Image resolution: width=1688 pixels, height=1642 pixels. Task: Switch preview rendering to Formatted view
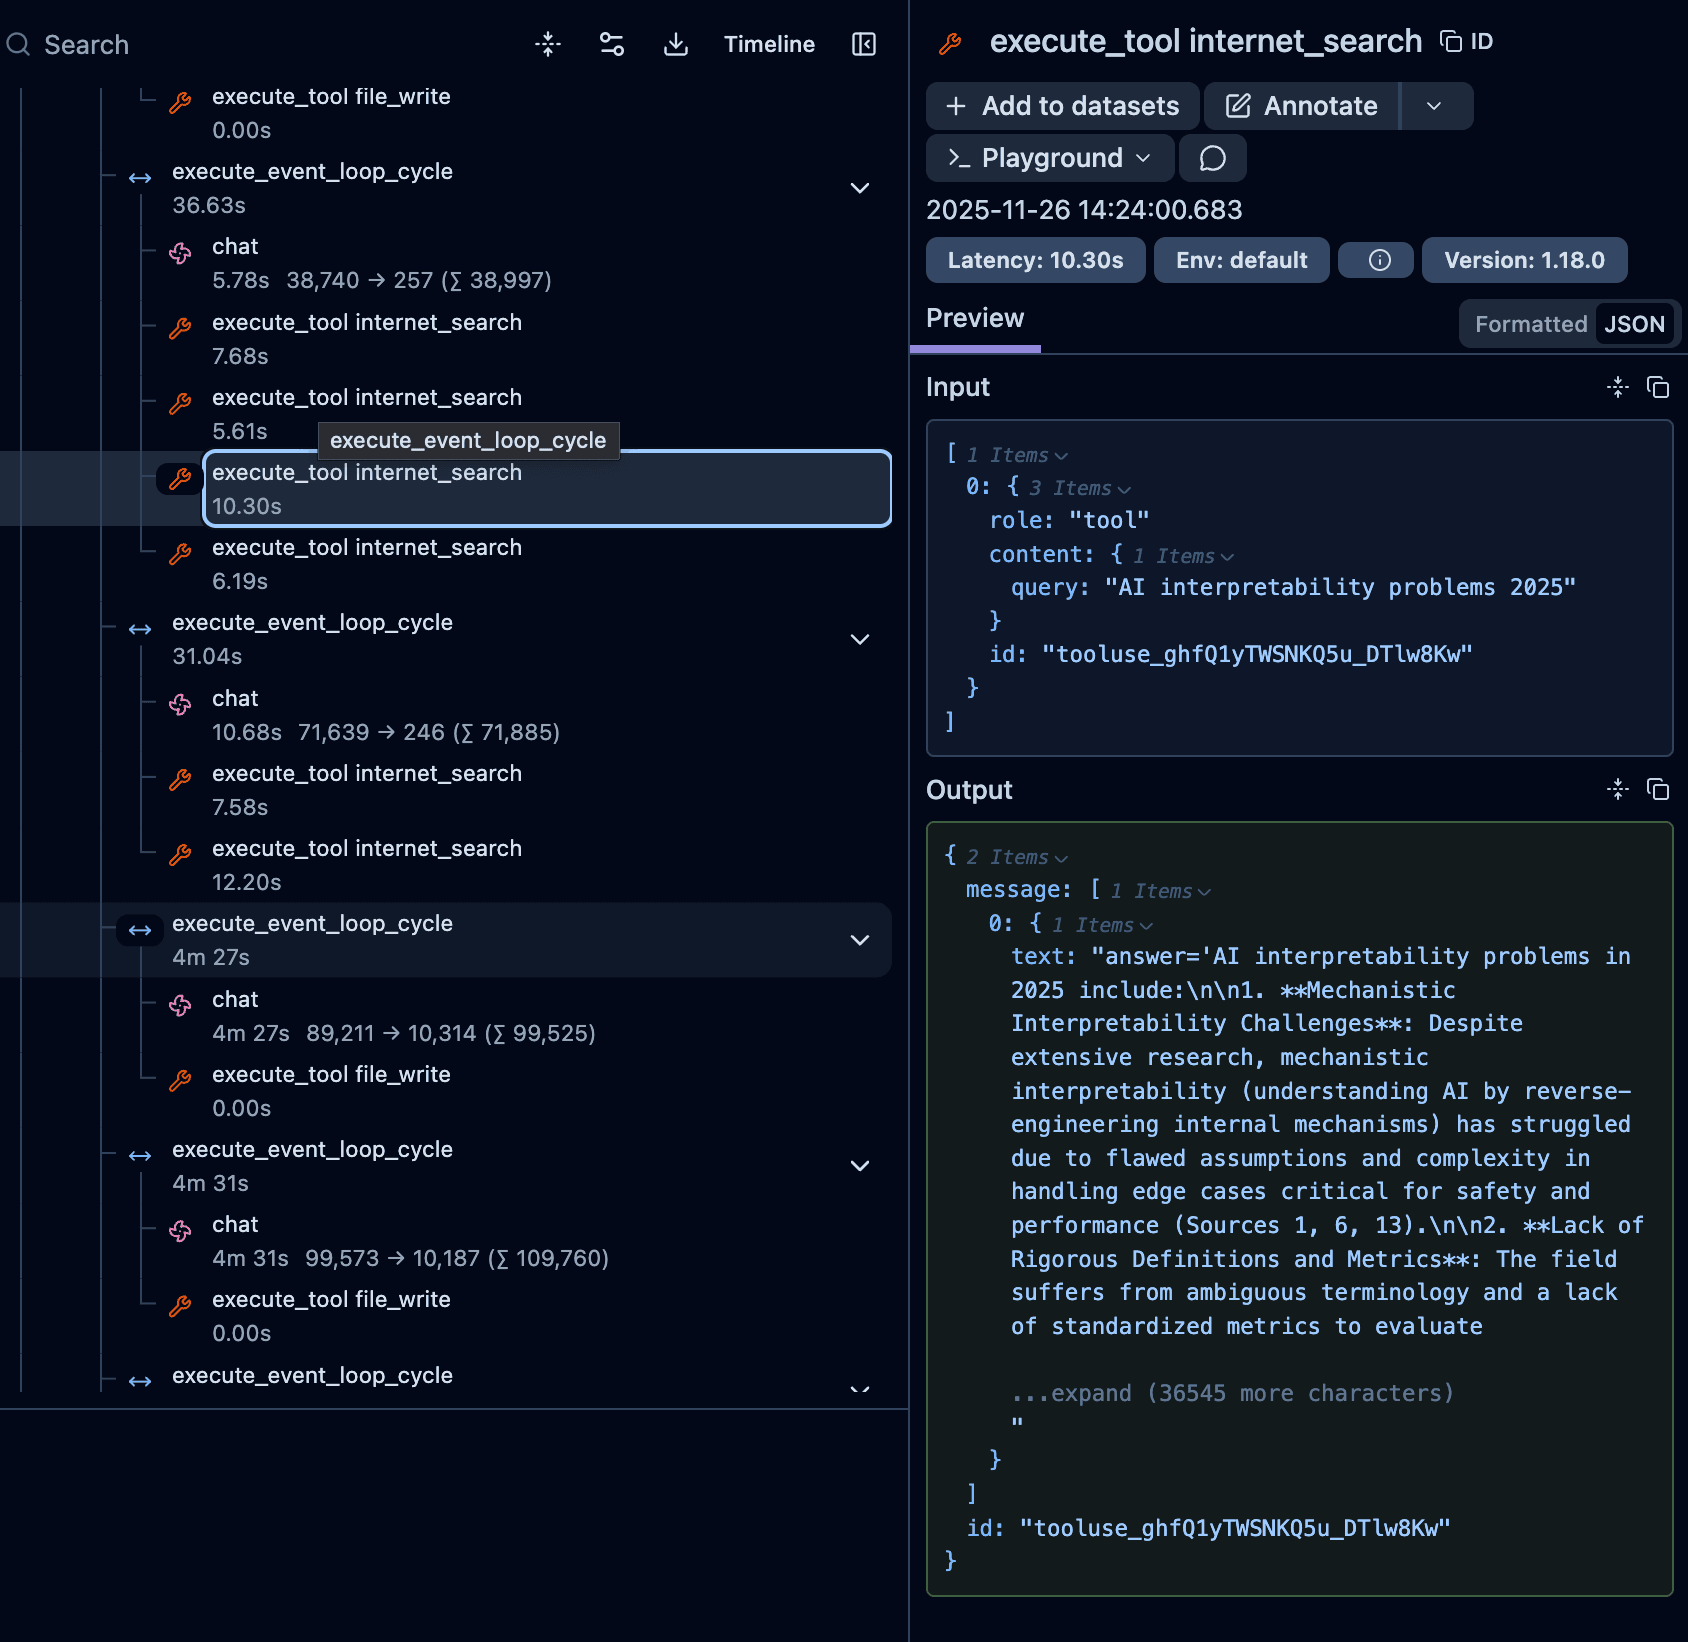pyautogui.click(x=1530, y=324)
